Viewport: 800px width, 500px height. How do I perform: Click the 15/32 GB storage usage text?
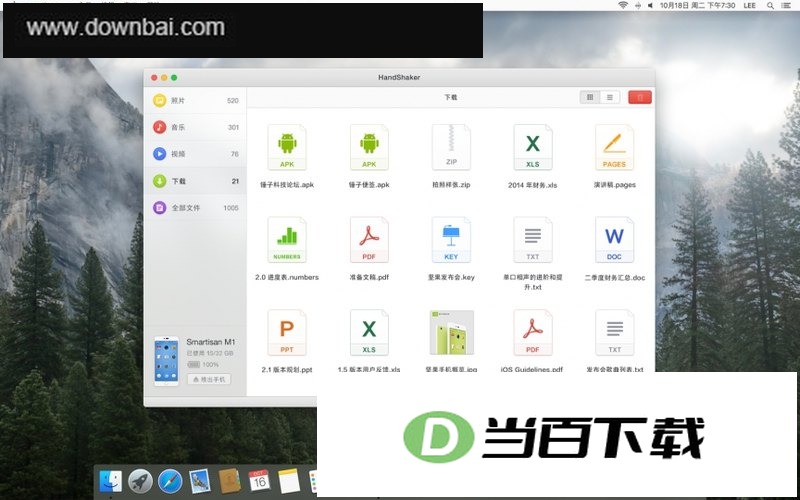210,353
